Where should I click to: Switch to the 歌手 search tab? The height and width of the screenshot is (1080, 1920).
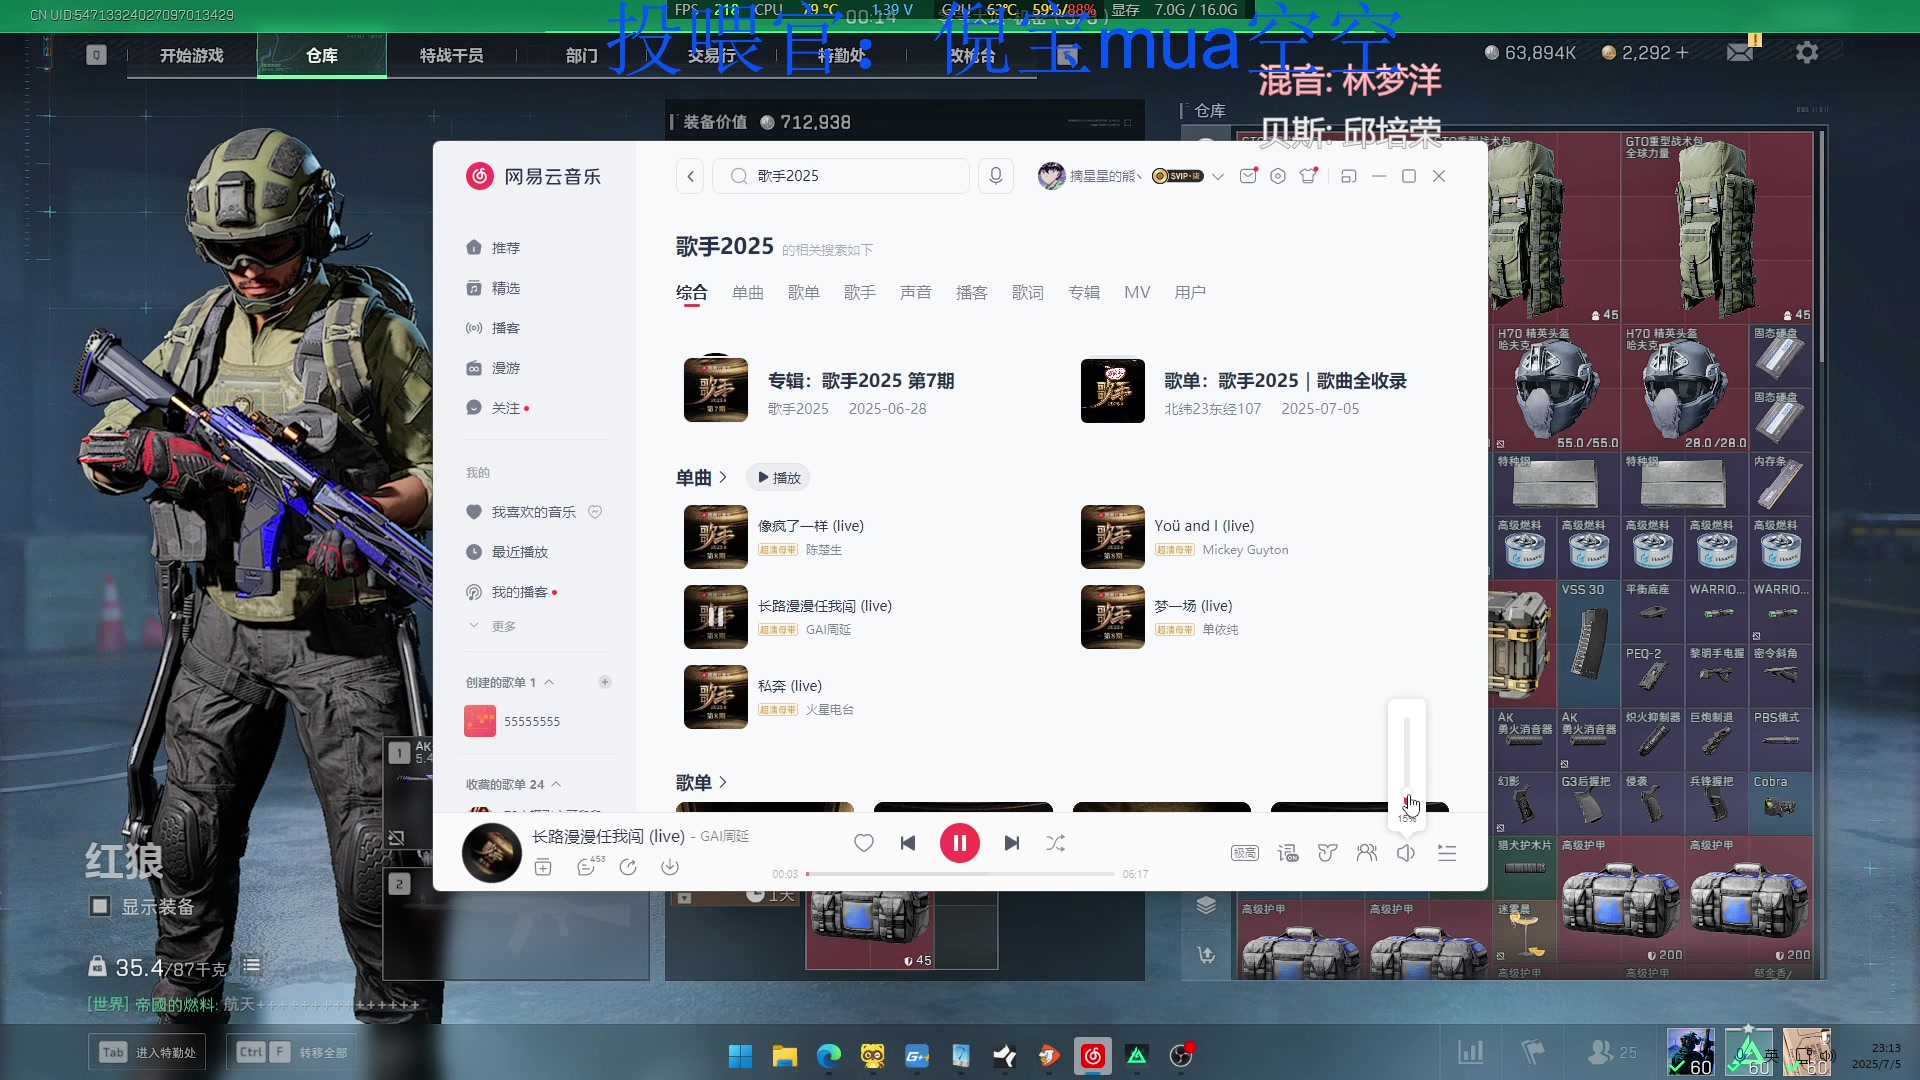[x=860, y=292]
